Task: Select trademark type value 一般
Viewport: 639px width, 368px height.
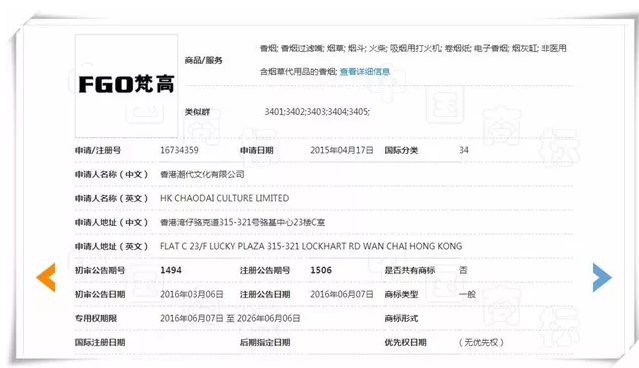Action: pyautogui.click(x=467, y=294)
